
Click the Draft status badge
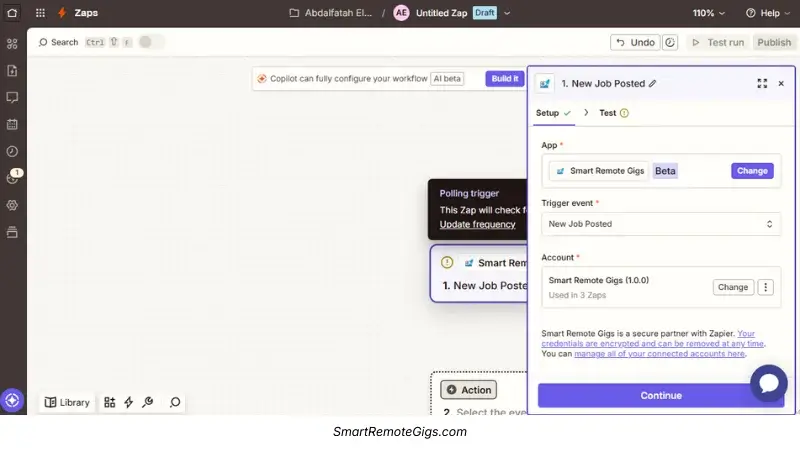(485, 13)
